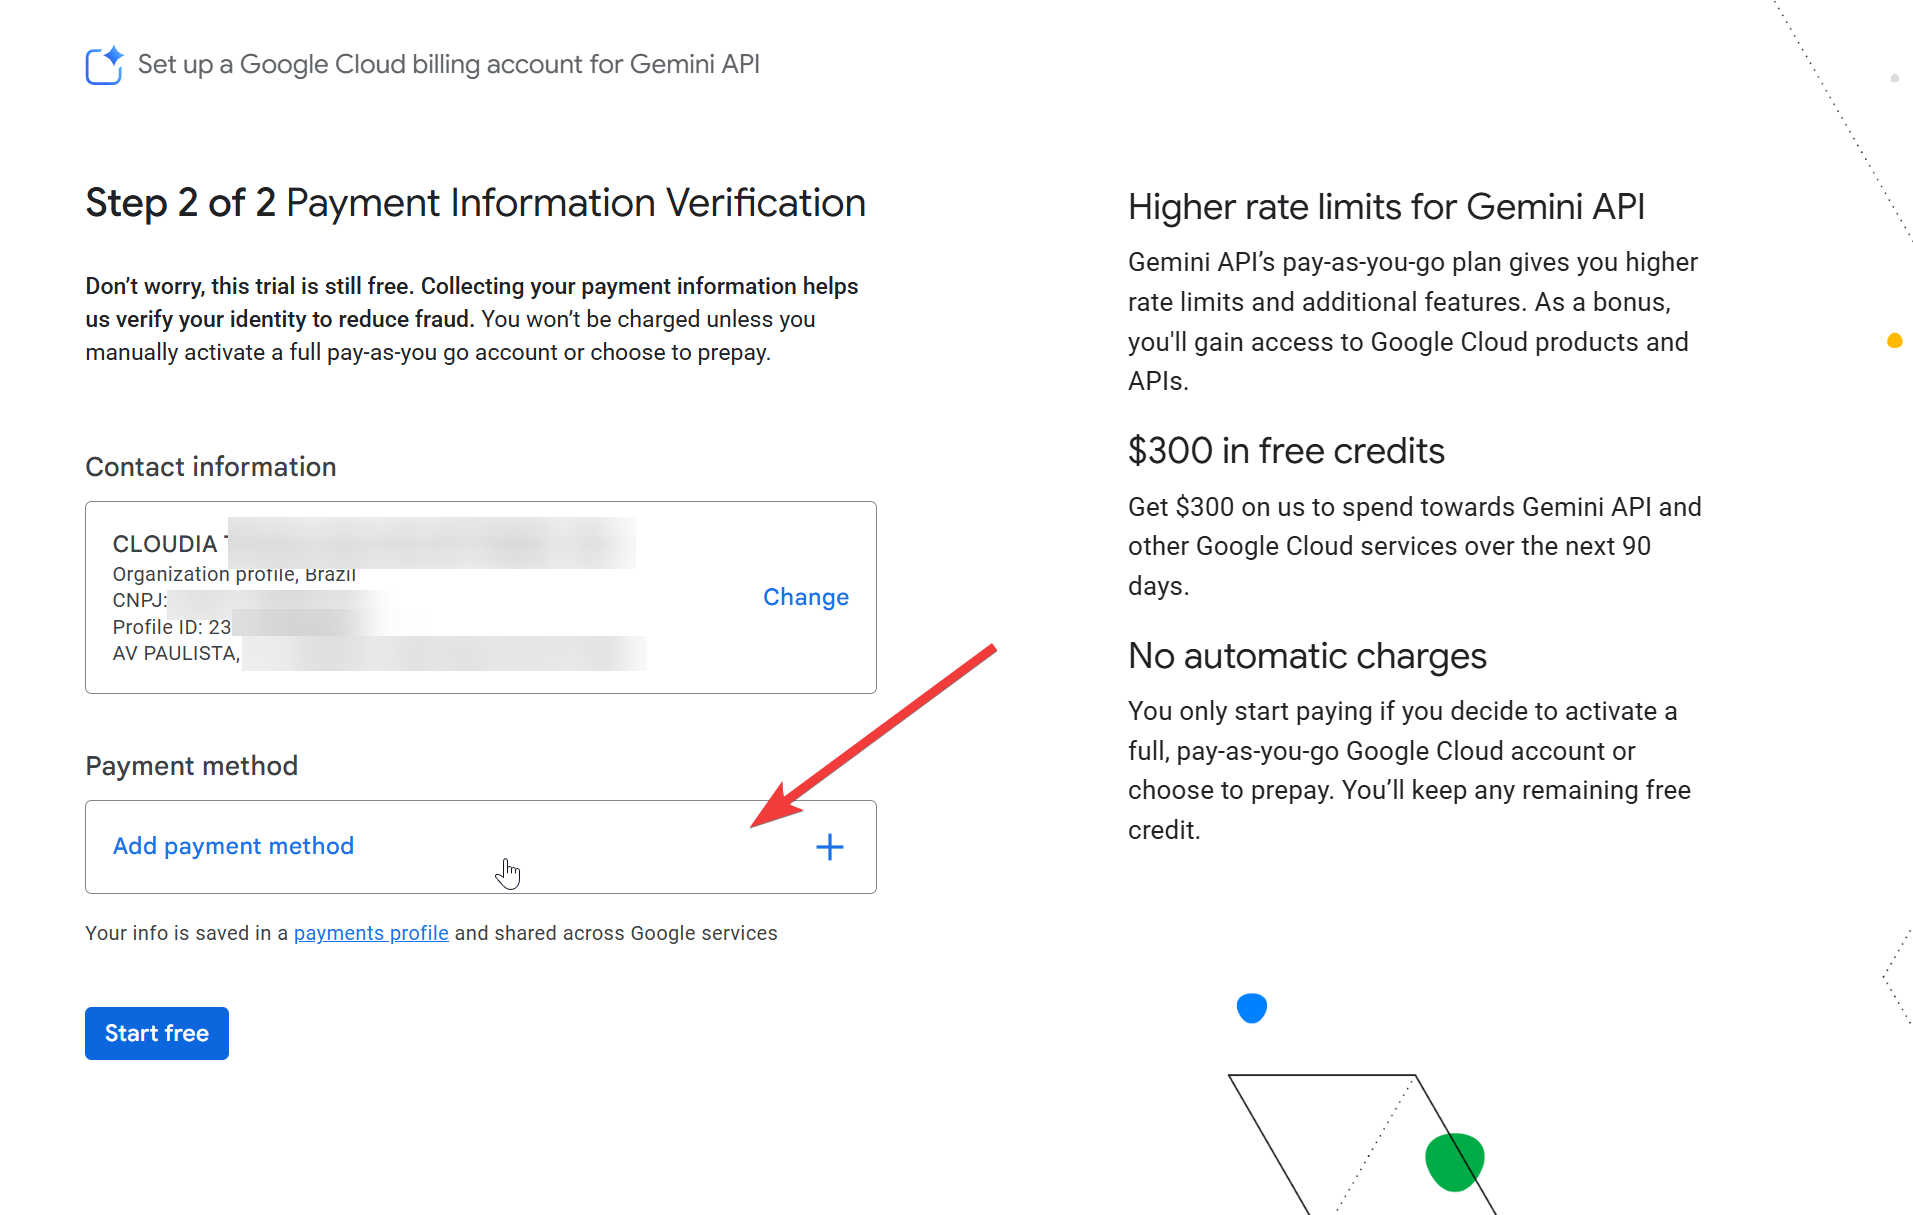The height and width of the screenshot is (1215, 1913).
Task: Click the Higher rate limits heading
Action: [1386, 207]
